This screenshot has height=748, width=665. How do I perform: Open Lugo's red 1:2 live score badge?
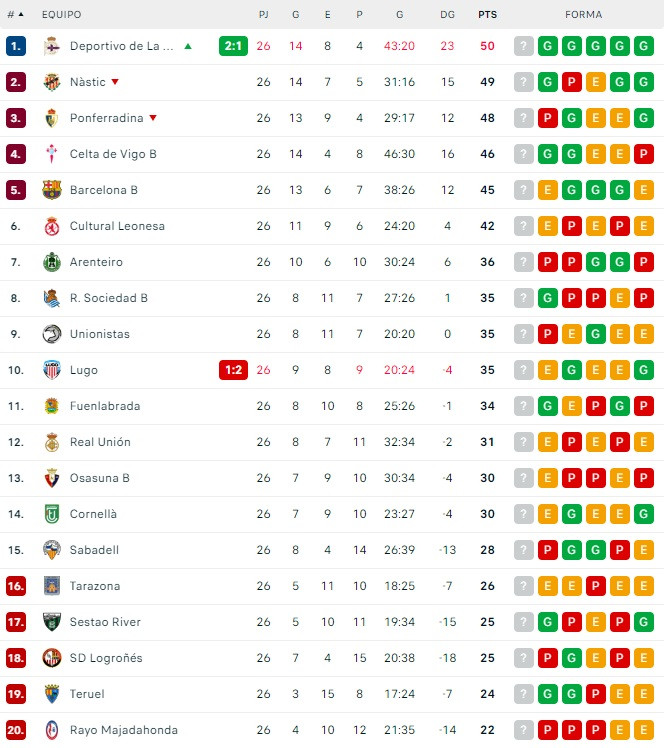(233, 370)
